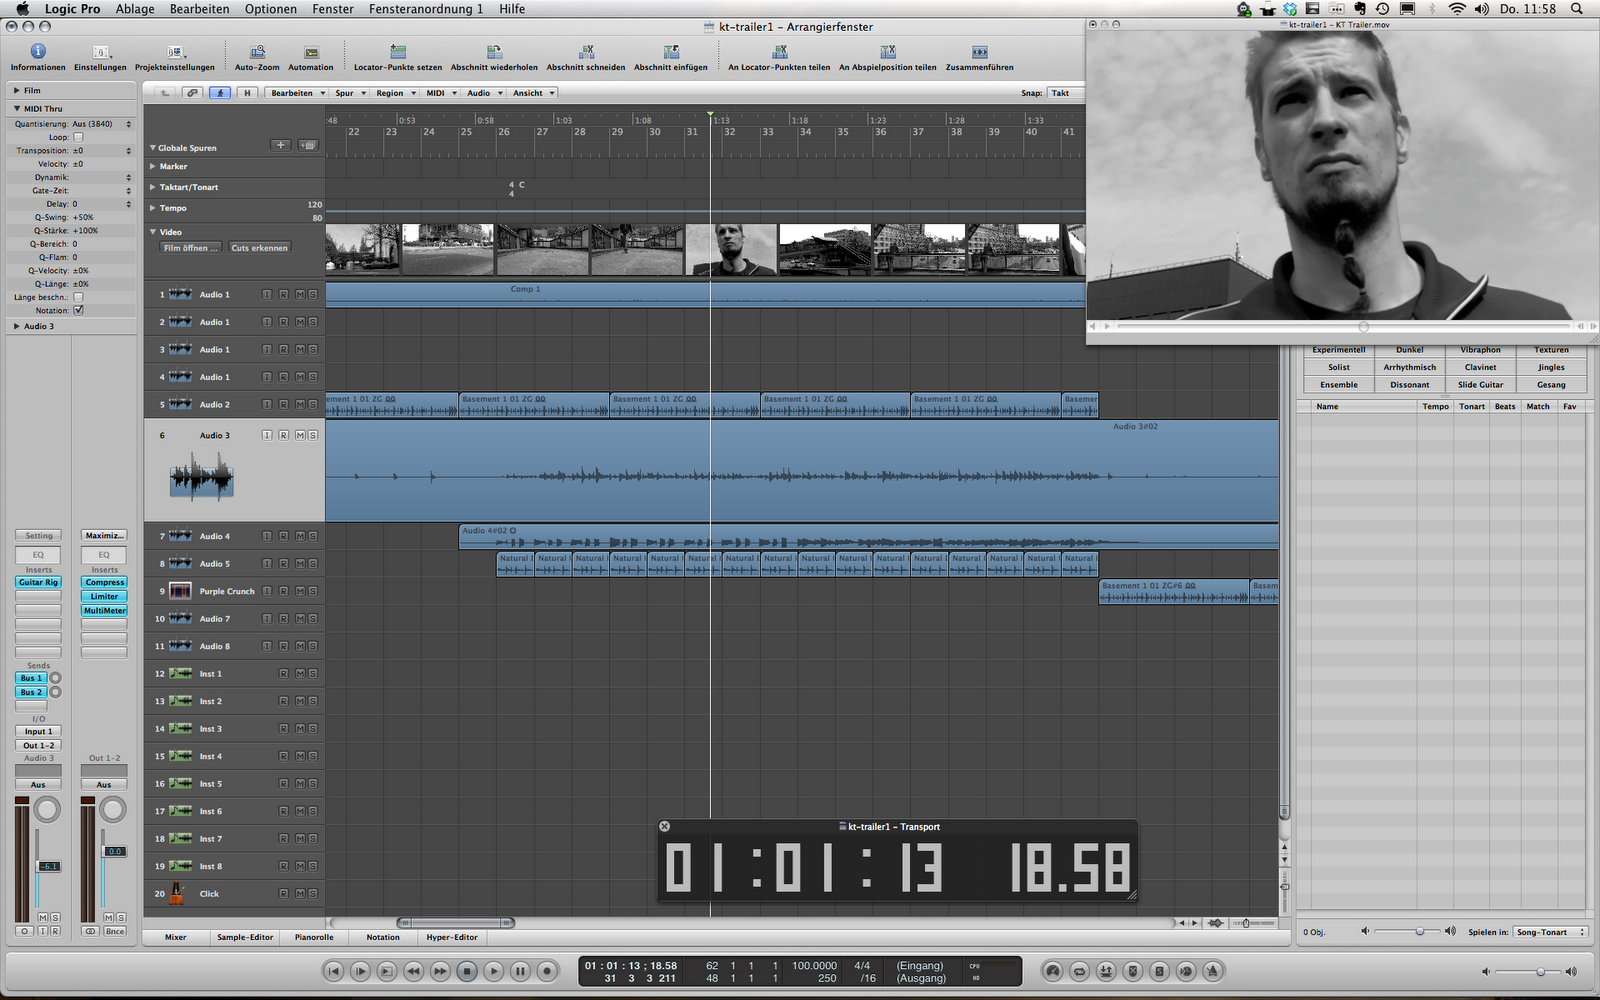The image size is (1600, 1000).
Task: Open the Optionen menu
Action: (x=271, y=9)
